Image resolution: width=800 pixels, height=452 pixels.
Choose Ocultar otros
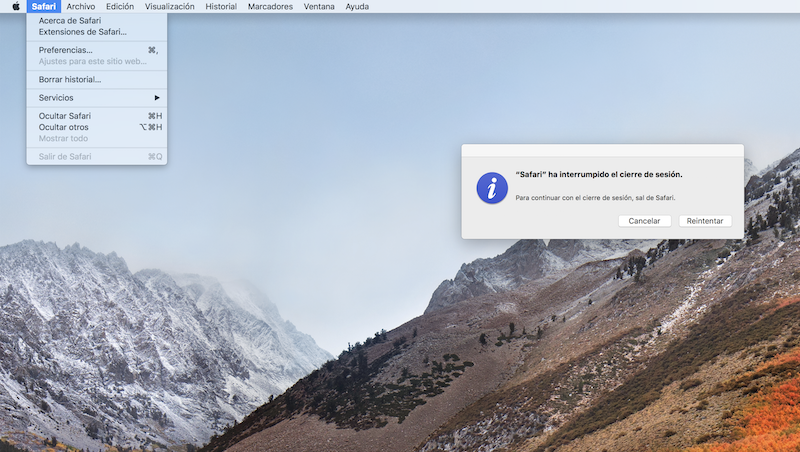coord(97,127)
